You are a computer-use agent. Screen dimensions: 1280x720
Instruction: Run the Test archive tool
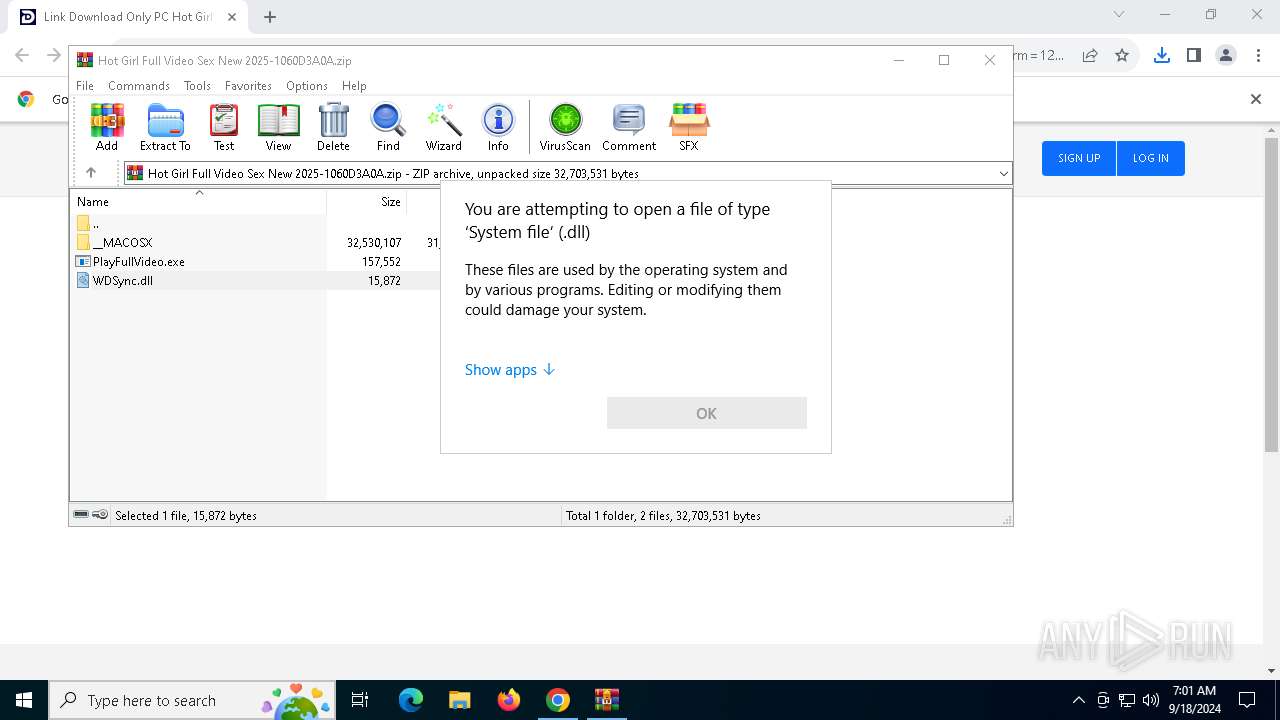pyautogui.click(x=224, y=127)
